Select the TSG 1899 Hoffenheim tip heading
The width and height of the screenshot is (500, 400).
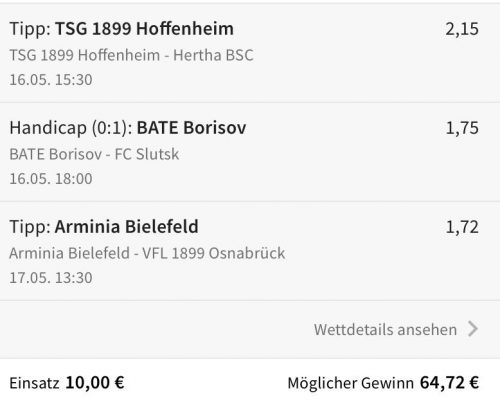(121, 29)
